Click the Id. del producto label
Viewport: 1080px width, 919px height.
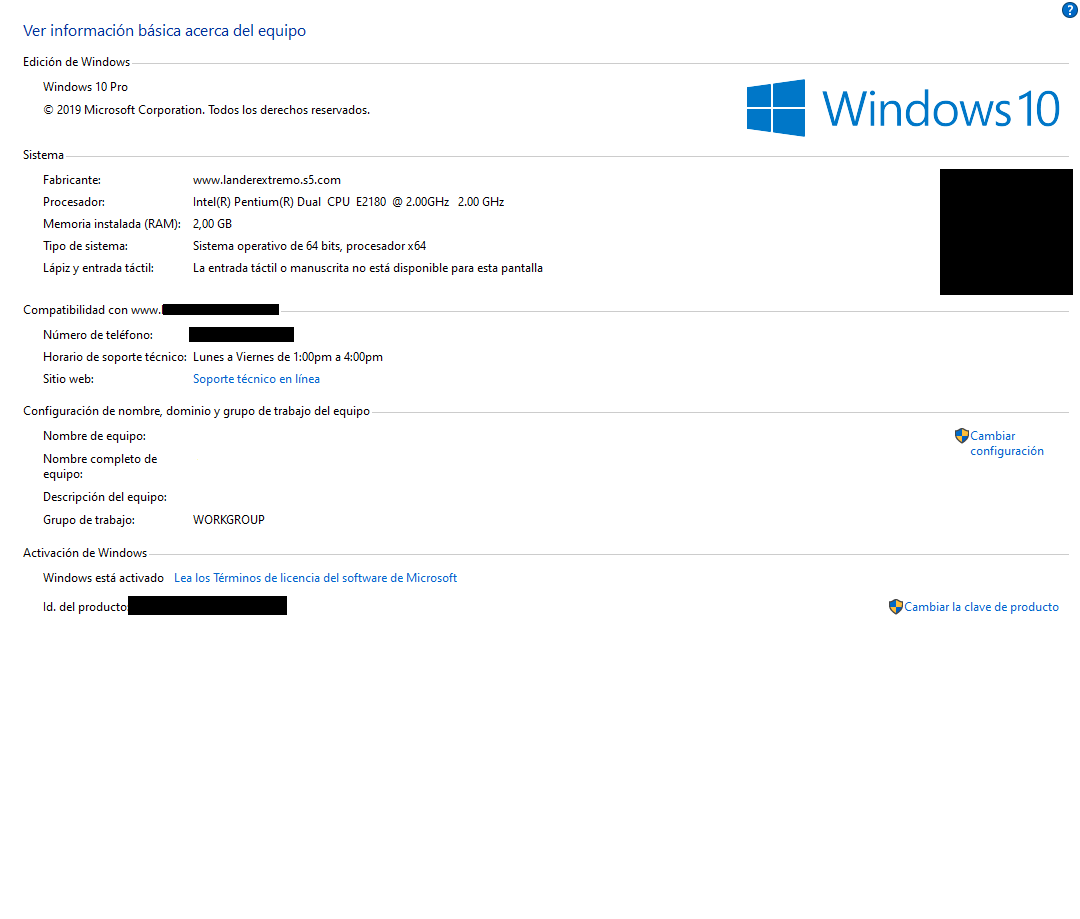85,607
